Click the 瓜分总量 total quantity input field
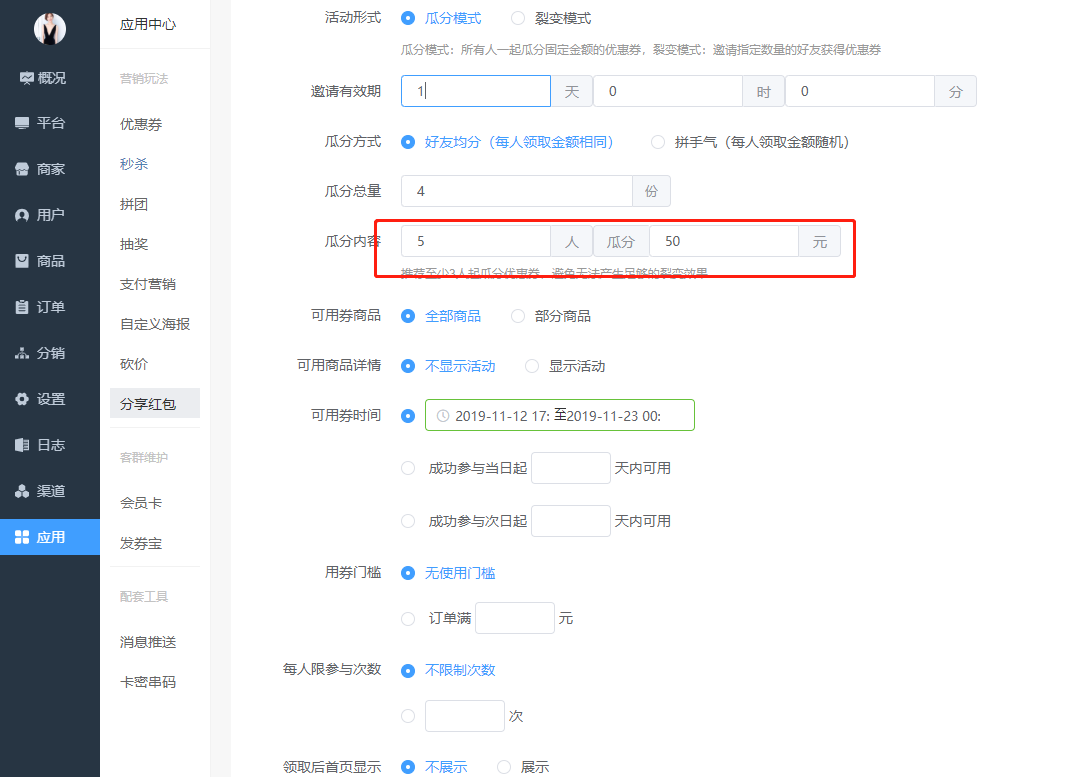1071x777 pixels. coord(516,191)
